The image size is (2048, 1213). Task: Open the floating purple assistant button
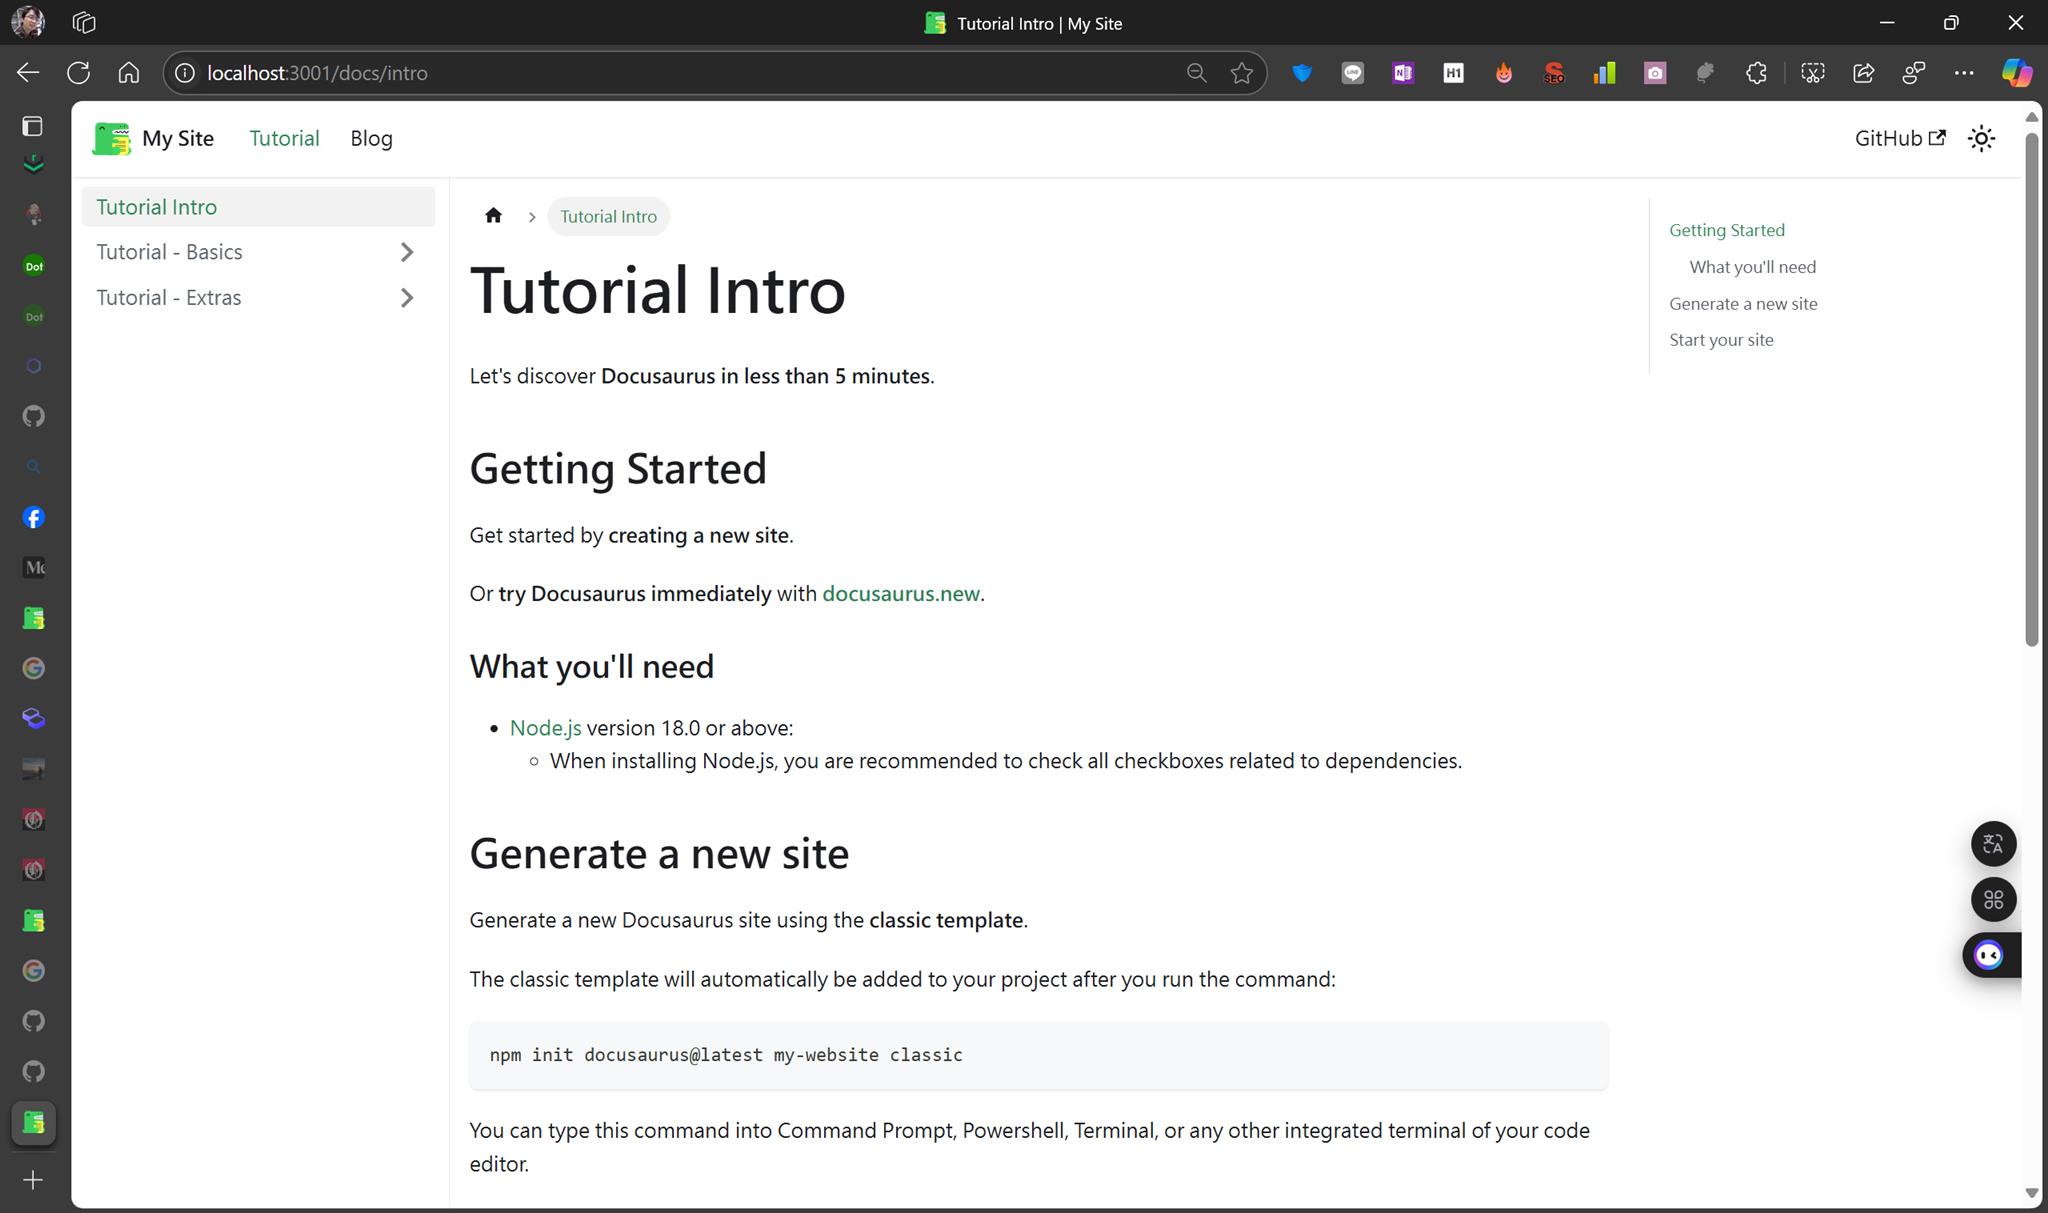click(1990, 955)
